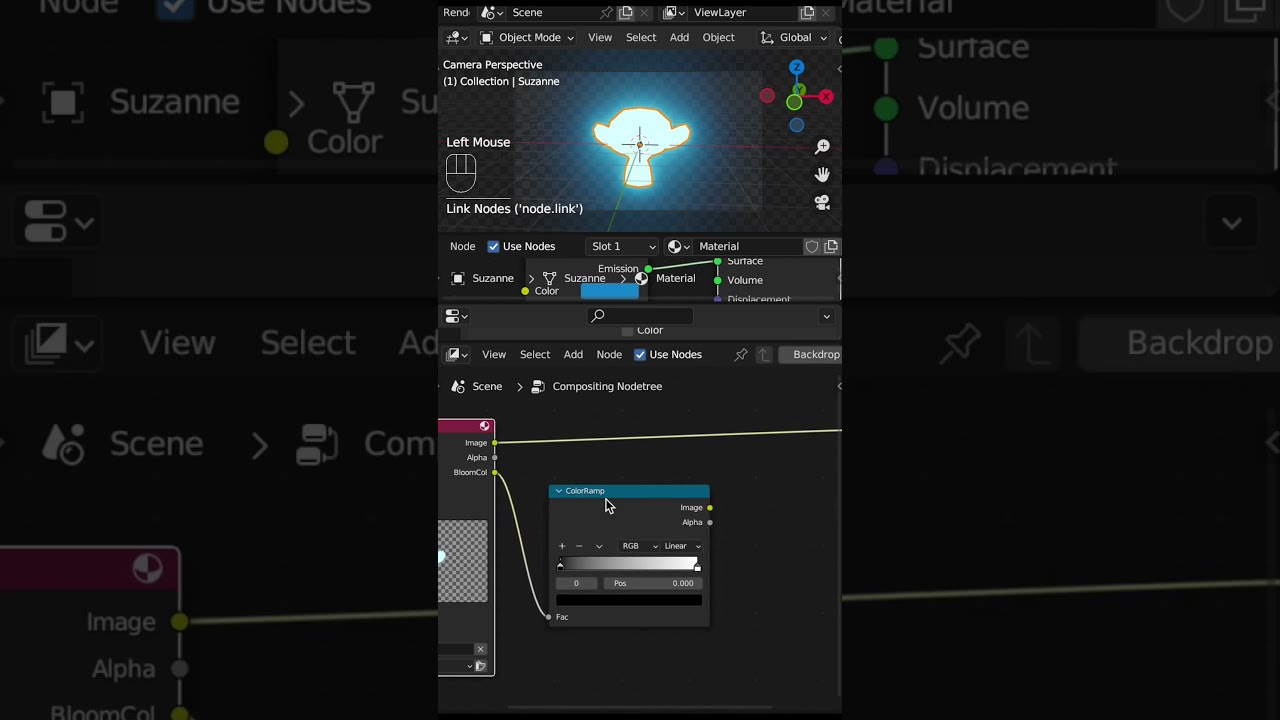Click the ColorRamp Image output socket
This screenshot has width=1280, height=720.
710,508
